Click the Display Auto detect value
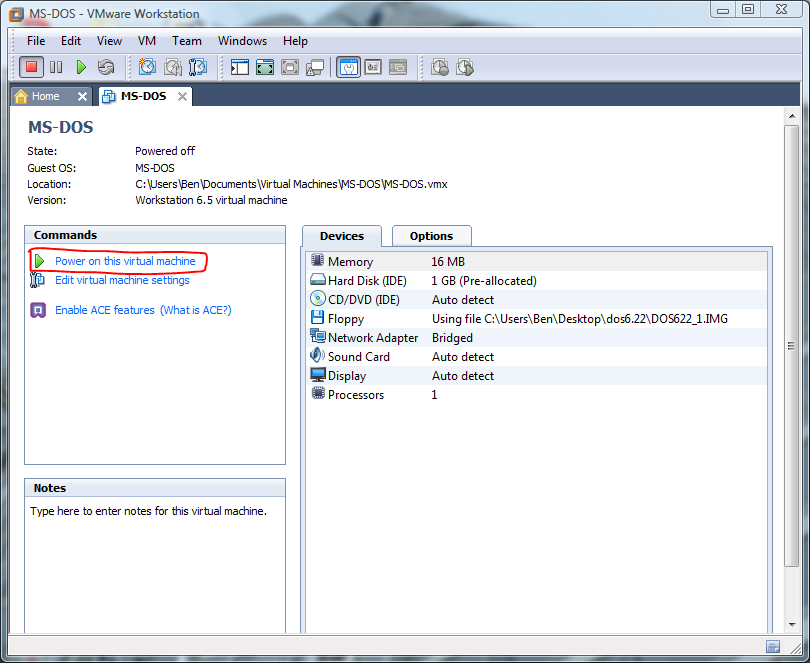The height and width of the screenshot is (663, 810). pyautogui.click(x=463, y=376)
